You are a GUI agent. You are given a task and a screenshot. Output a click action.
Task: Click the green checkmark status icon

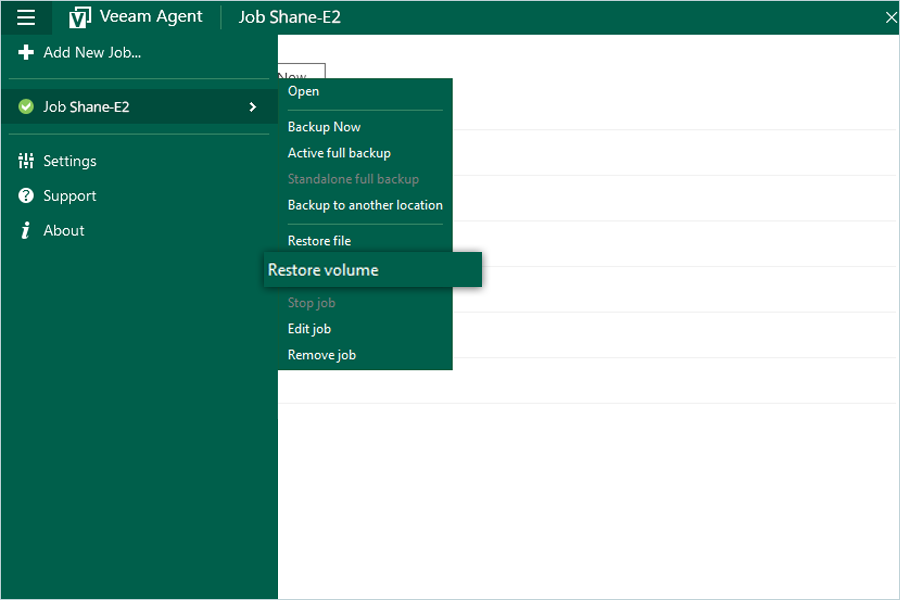tap(26, 107)
